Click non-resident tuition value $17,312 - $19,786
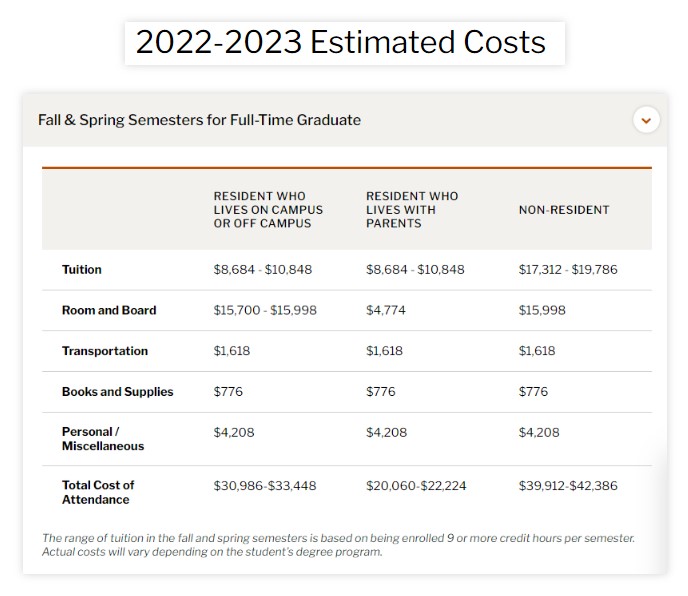The image size is (688, 596). (x=568, y=269)
